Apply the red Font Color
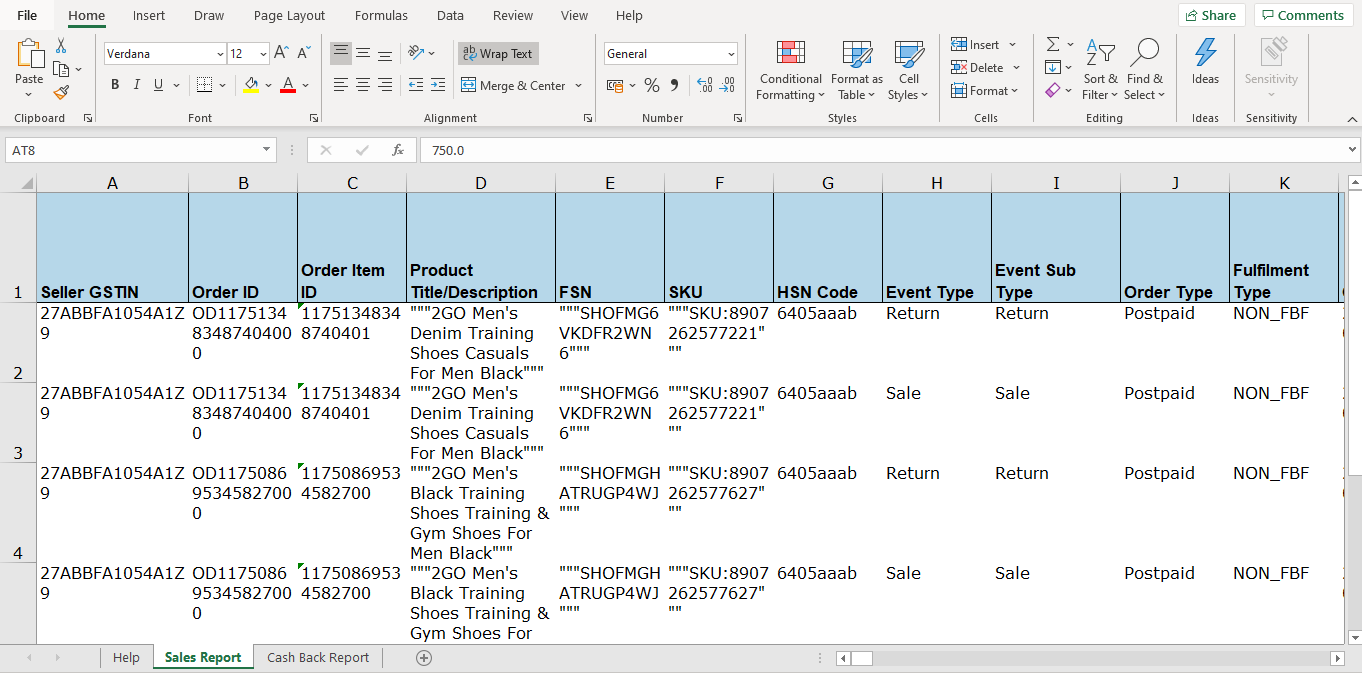This screenshot has height=673, width=1362. tap(288, 85)
